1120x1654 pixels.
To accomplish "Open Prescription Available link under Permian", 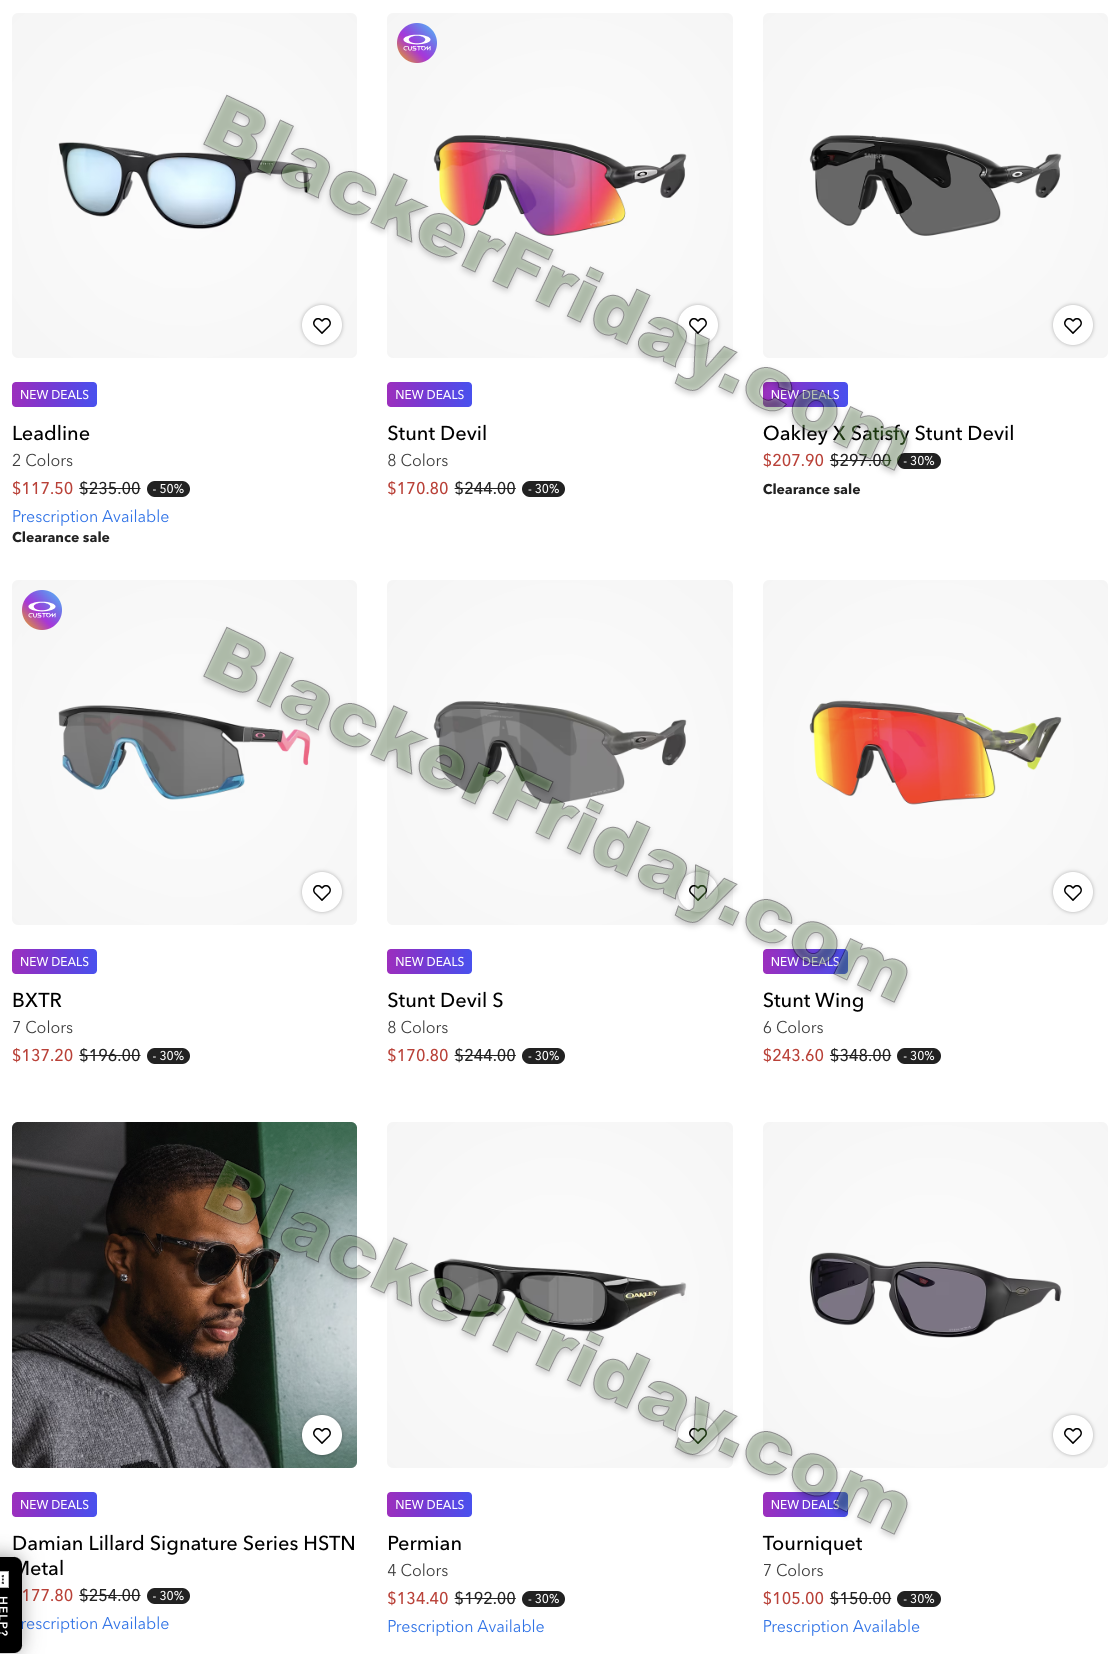I will click(x=466, y=1626).
